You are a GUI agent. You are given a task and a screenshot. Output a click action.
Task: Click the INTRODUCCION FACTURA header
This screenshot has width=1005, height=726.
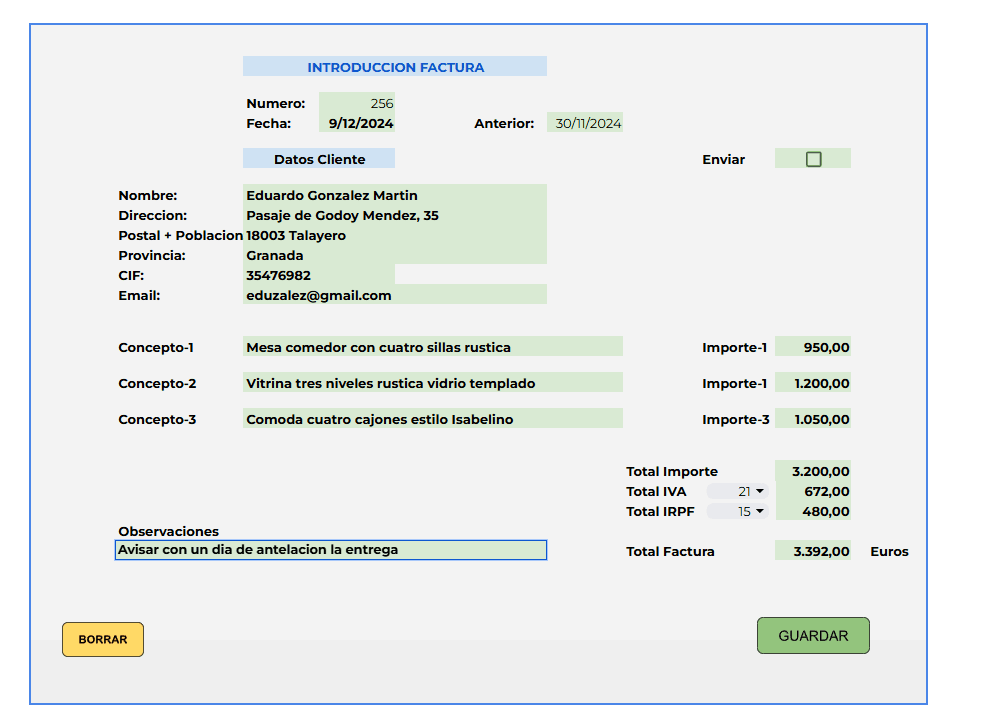point(395,67)
